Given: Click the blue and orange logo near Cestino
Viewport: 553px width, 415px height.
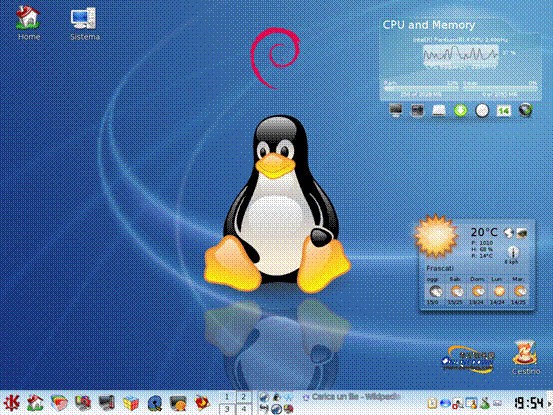Looking at the screenshot, I should click(468, 360).
